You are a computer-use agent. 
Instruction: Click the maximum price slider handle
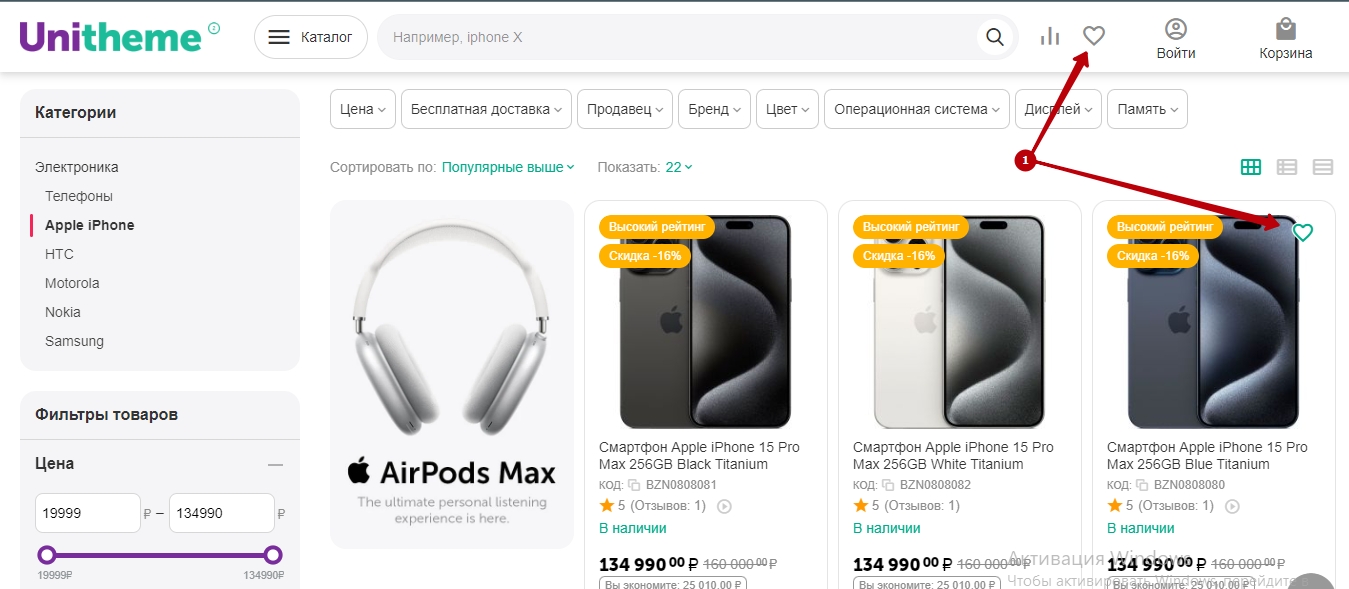[x=273, y=555]
